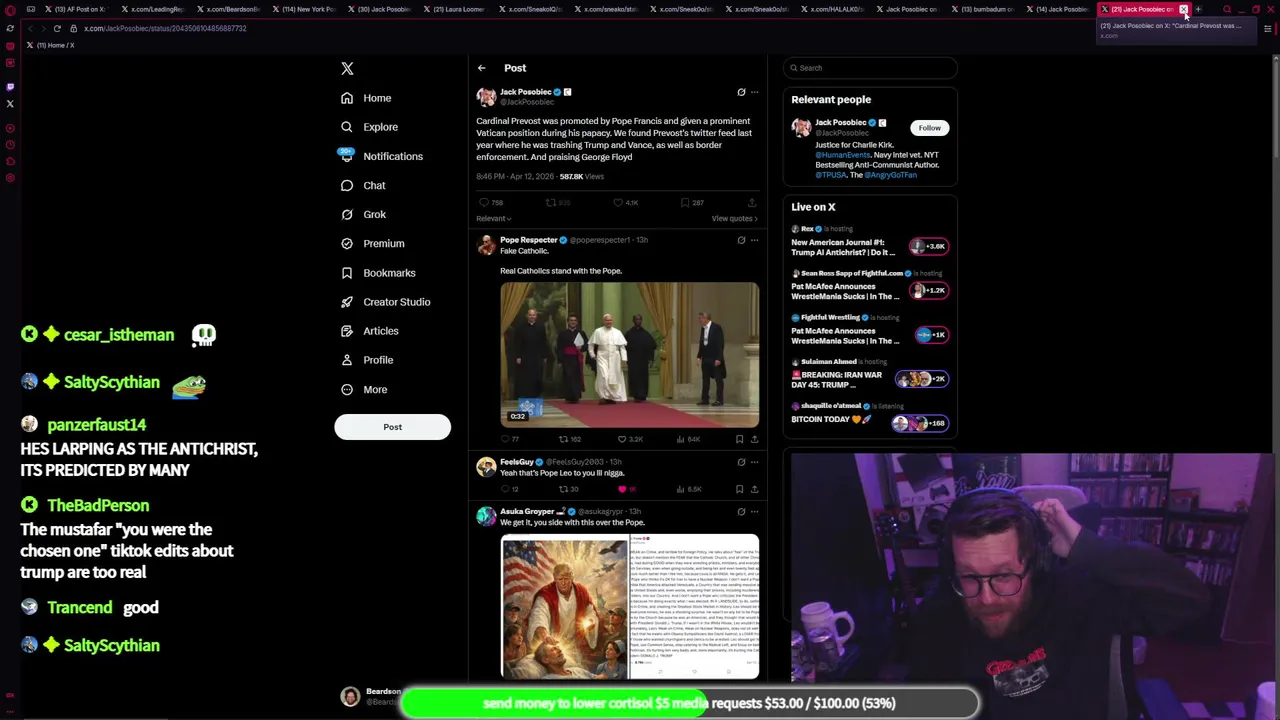
Task: Like Pope Respecter's reply with 3.2K likes
Action: 629,439
